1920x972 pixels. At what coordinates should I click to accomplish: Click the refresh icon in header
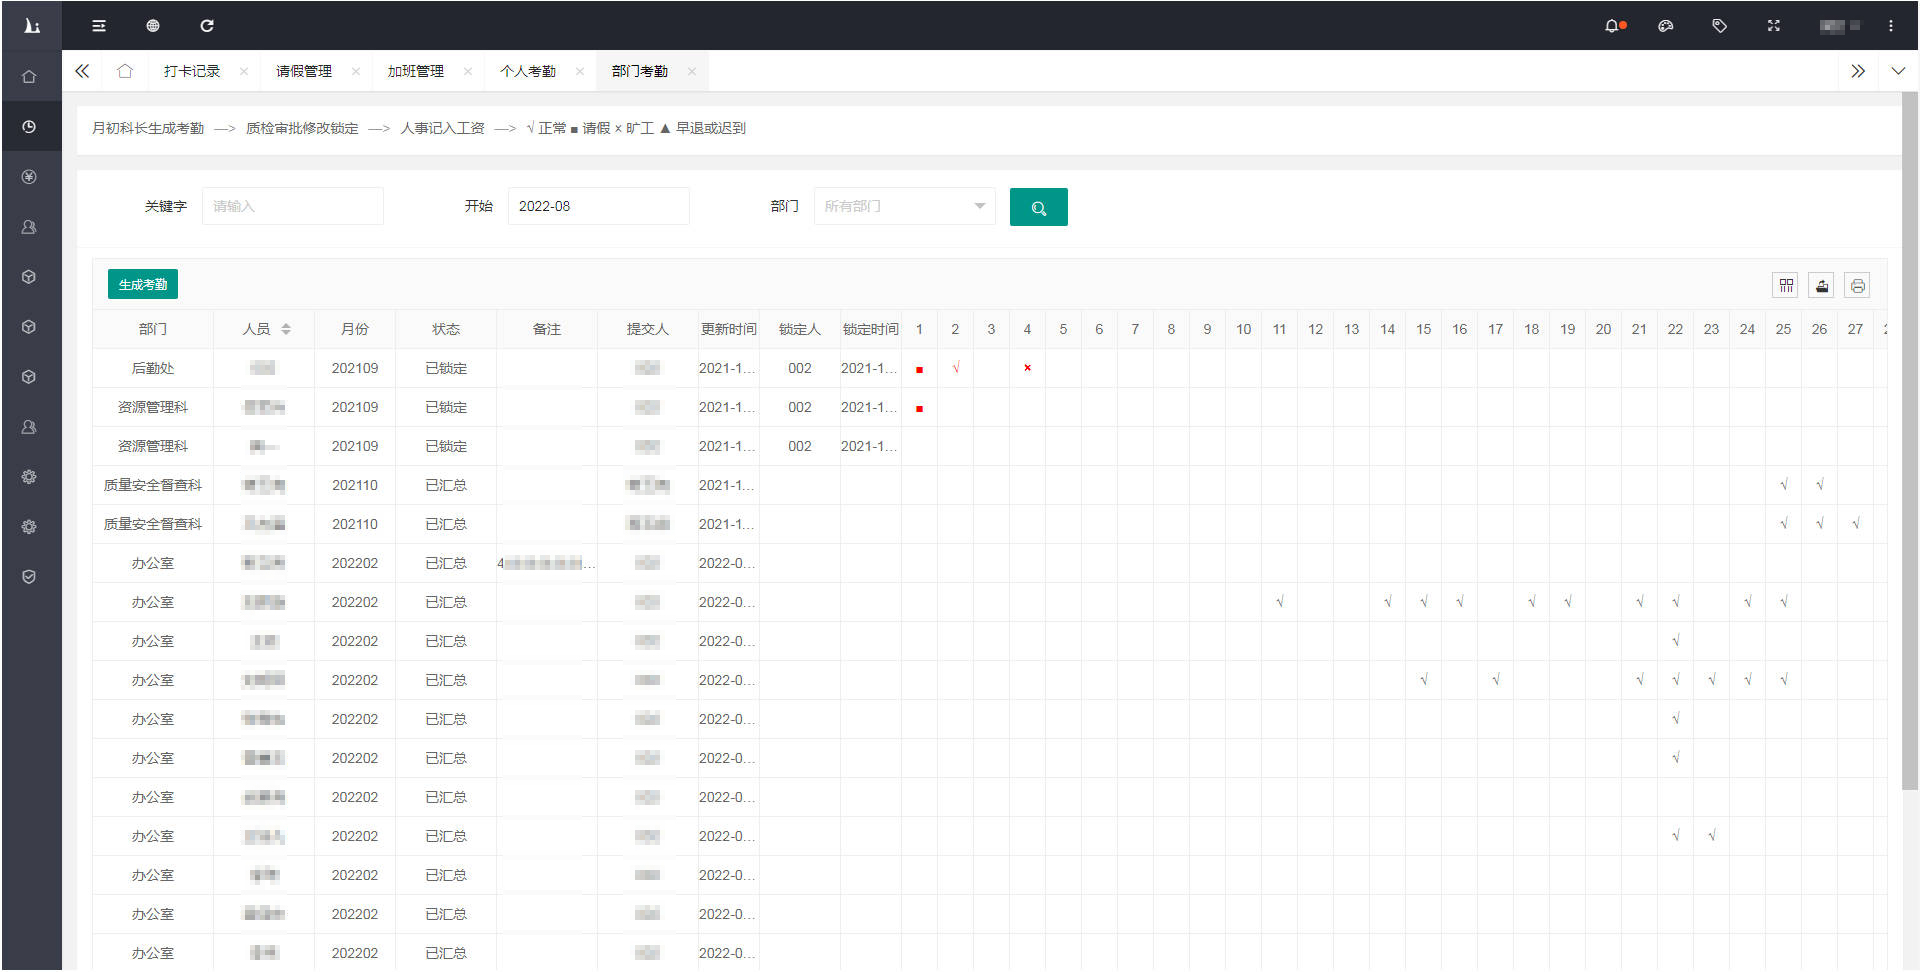[x=207, y=26]
